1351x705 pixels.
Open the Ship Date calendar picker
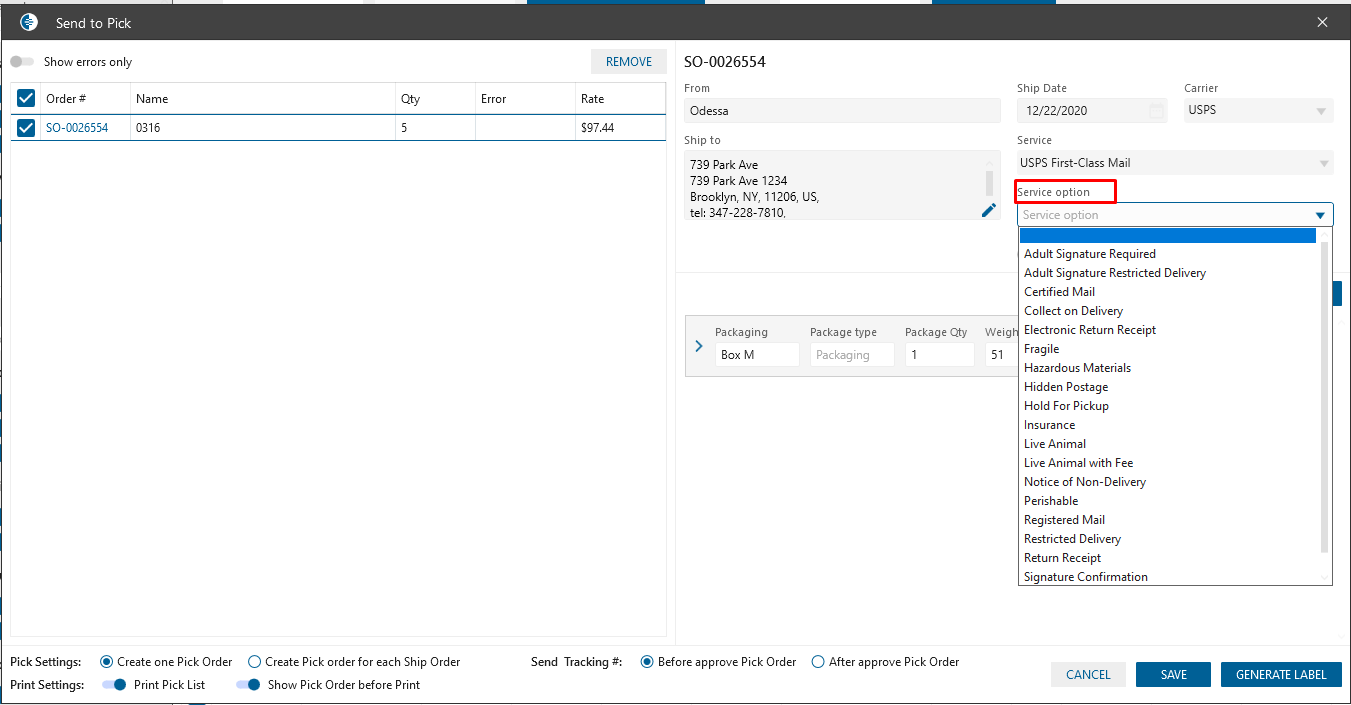pos(1156,110)
